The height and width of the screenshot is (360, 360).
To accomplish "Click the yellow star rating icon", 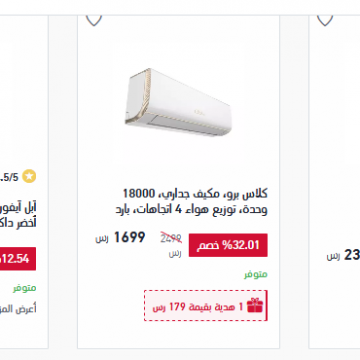I will click(29, 177).
